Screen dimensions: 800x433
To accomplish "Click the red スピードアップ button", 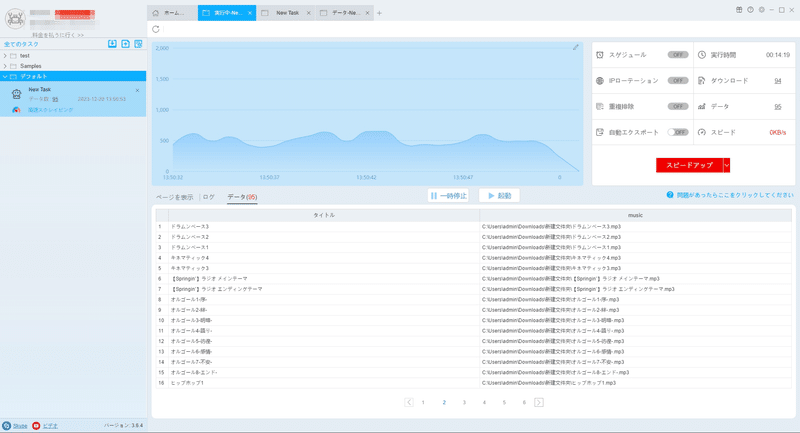I will tap(689, 165).
